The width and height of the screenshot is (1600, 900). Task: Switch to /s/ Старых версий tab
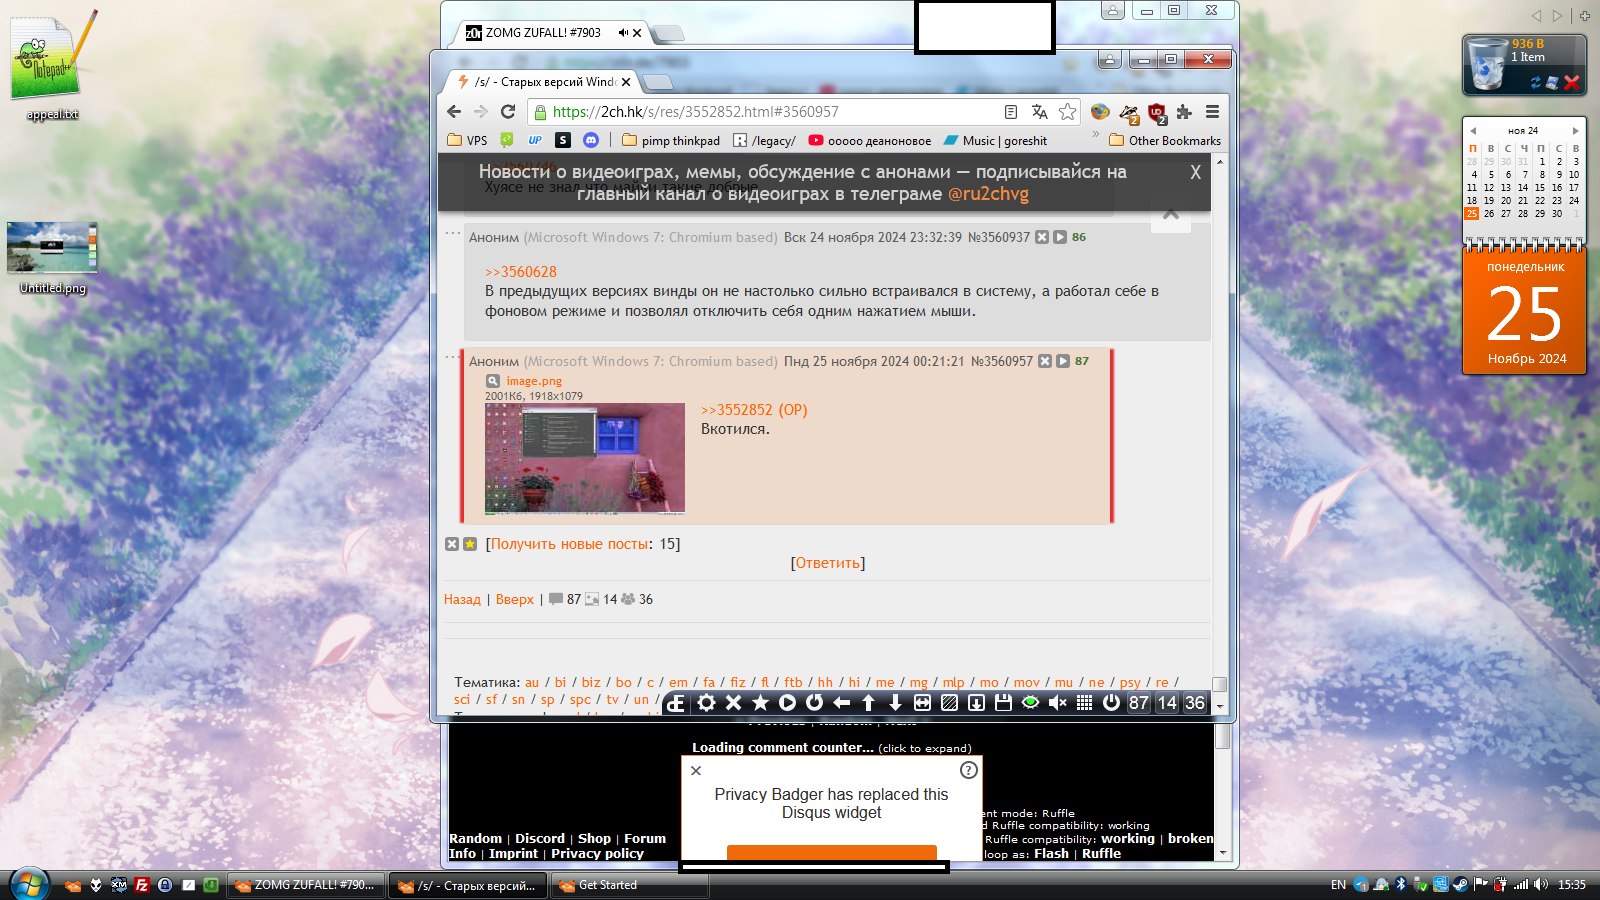(545, 82)
